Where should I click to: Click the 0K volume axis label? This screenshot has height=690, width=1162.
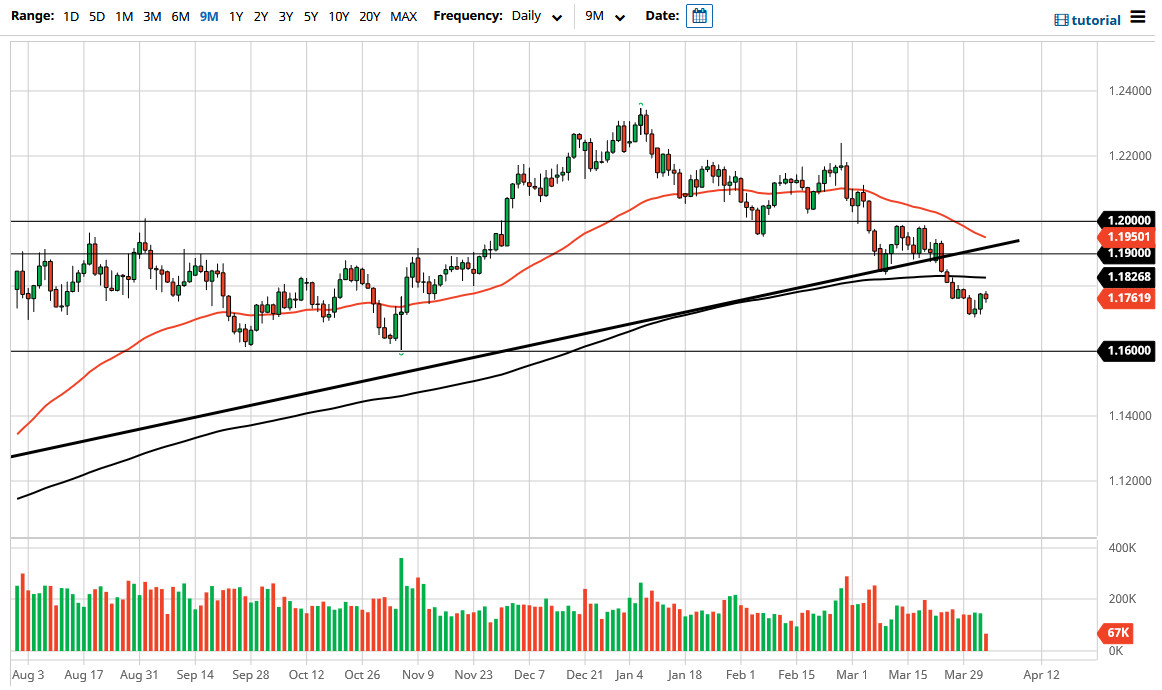click(x=1116, y=651)
